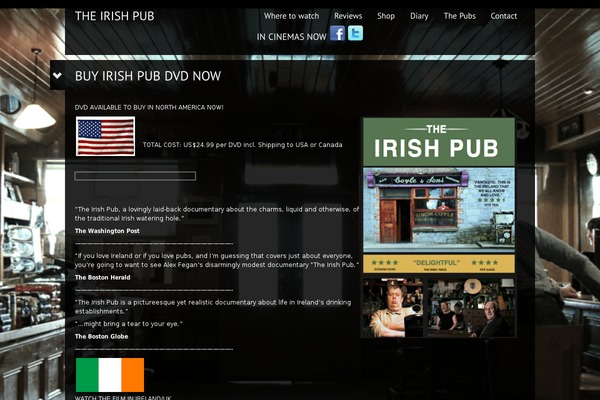The image size is (600, 400).
Task: Click the "might bring a tear to your eye" quote
Action: (129, 324)
